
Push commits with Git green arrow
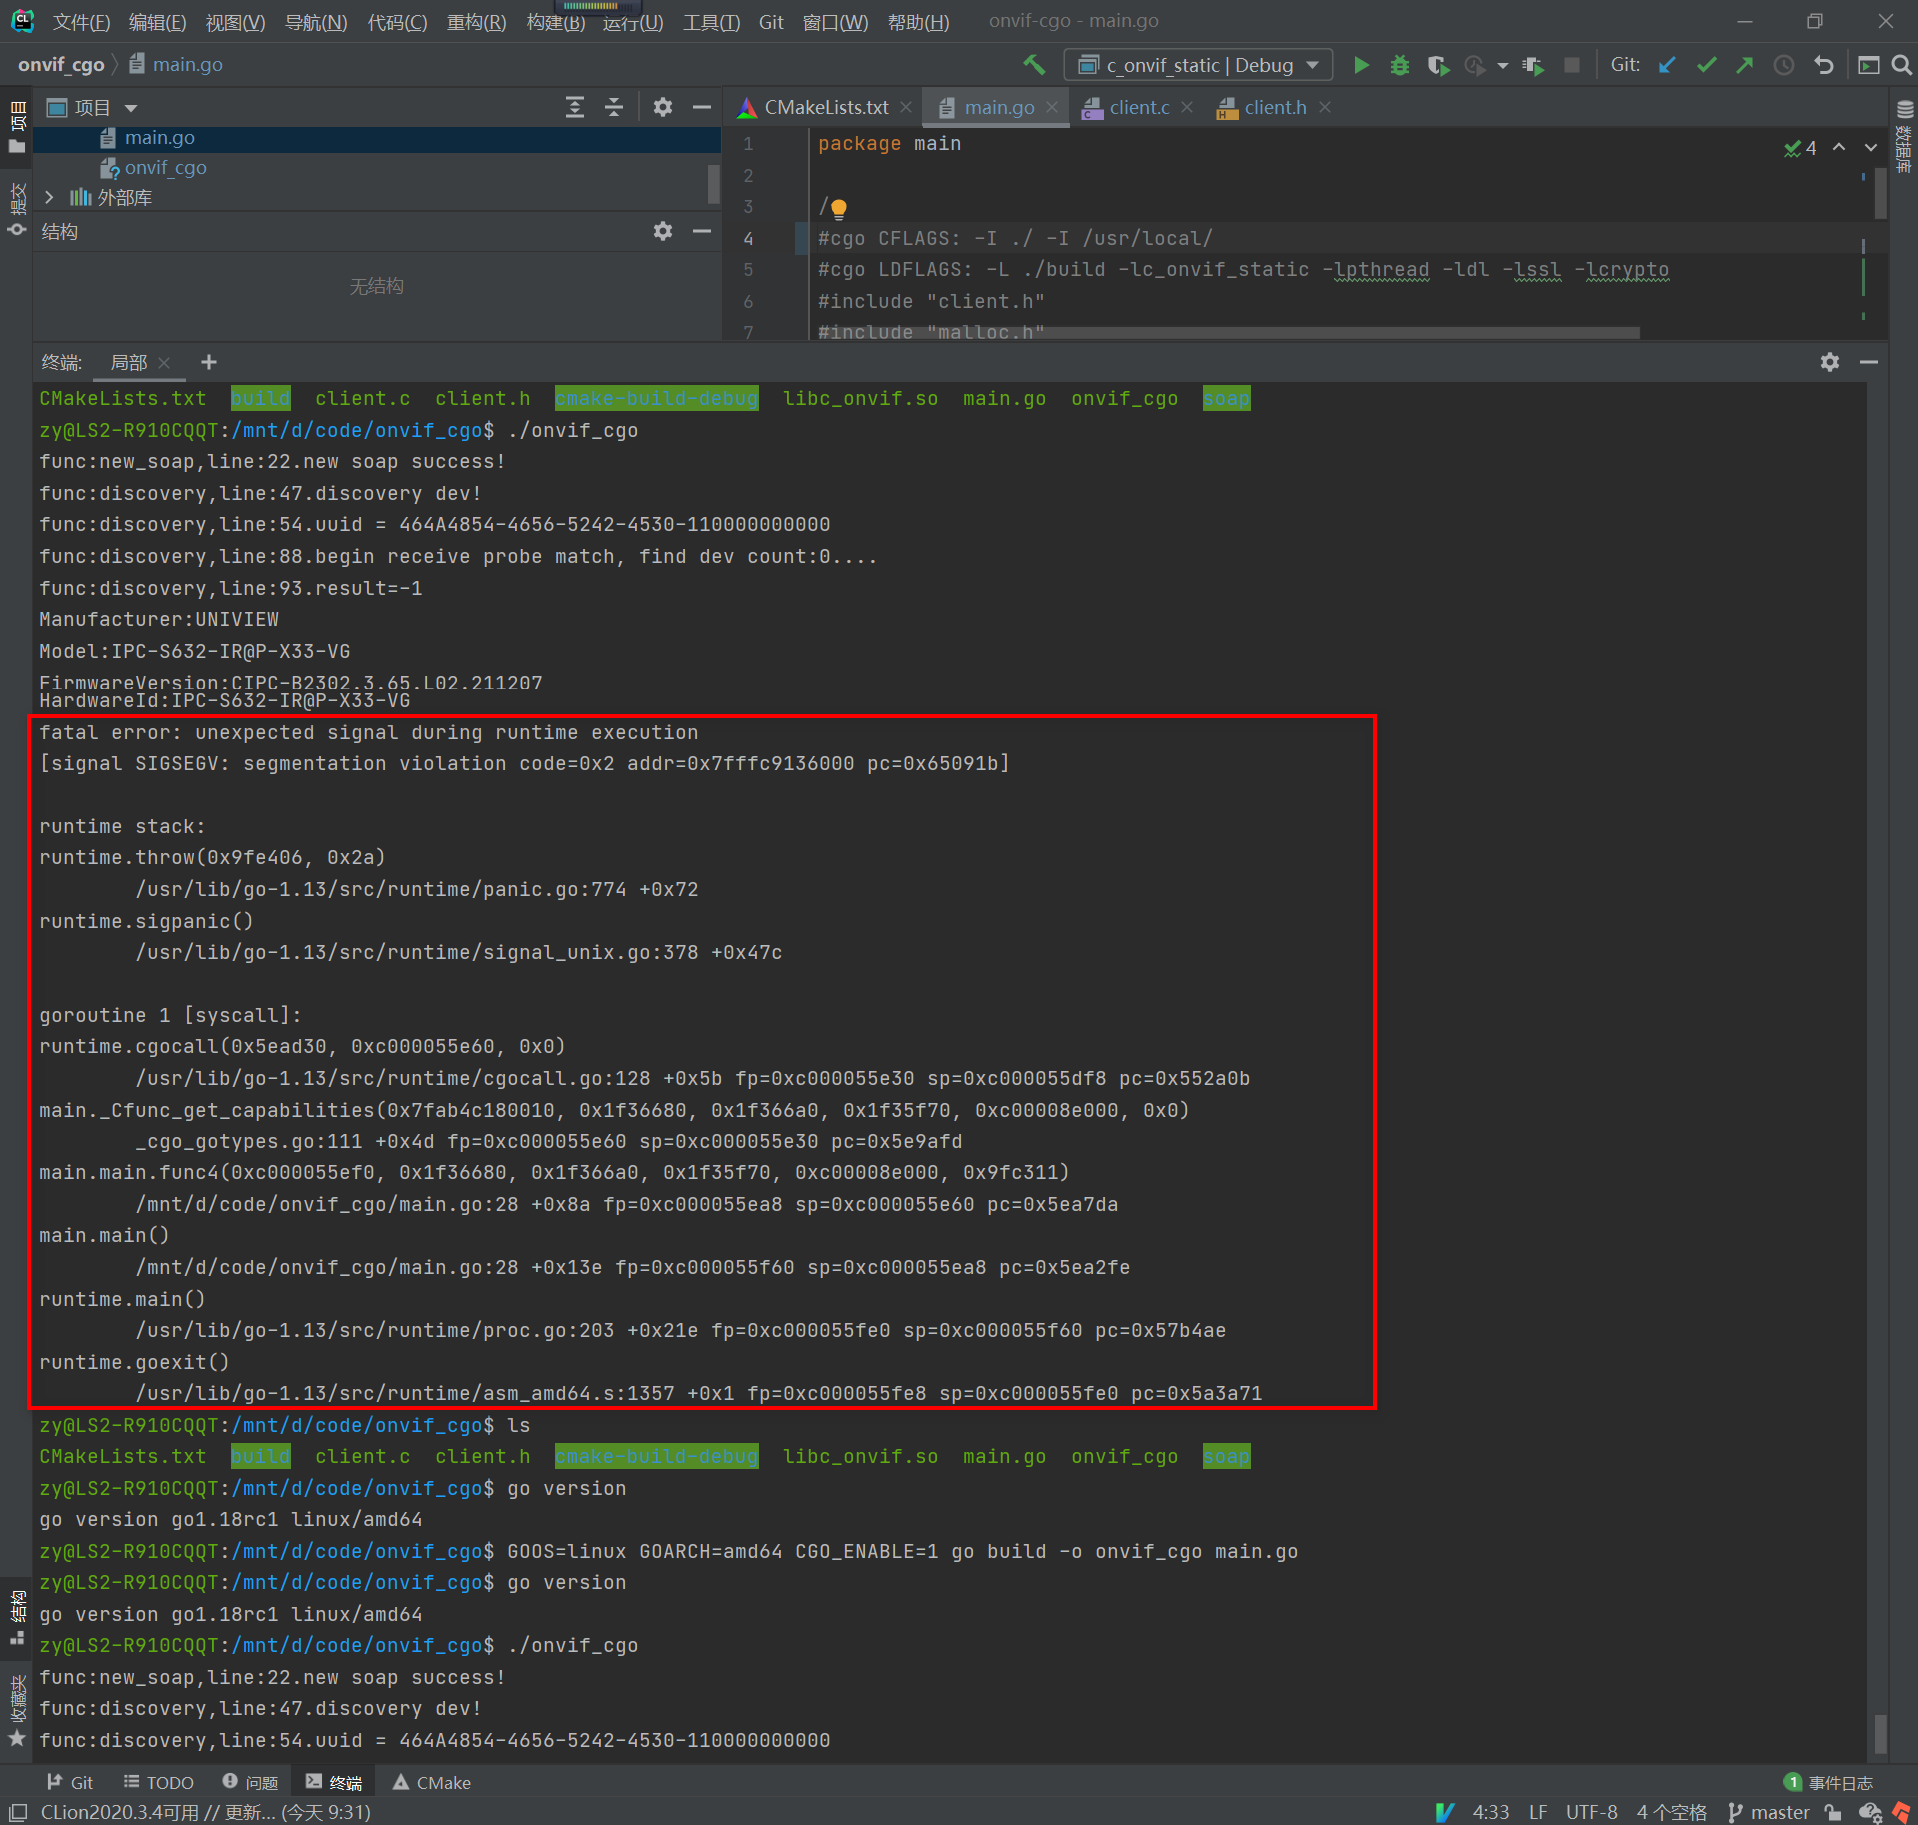pos(1744,65)
